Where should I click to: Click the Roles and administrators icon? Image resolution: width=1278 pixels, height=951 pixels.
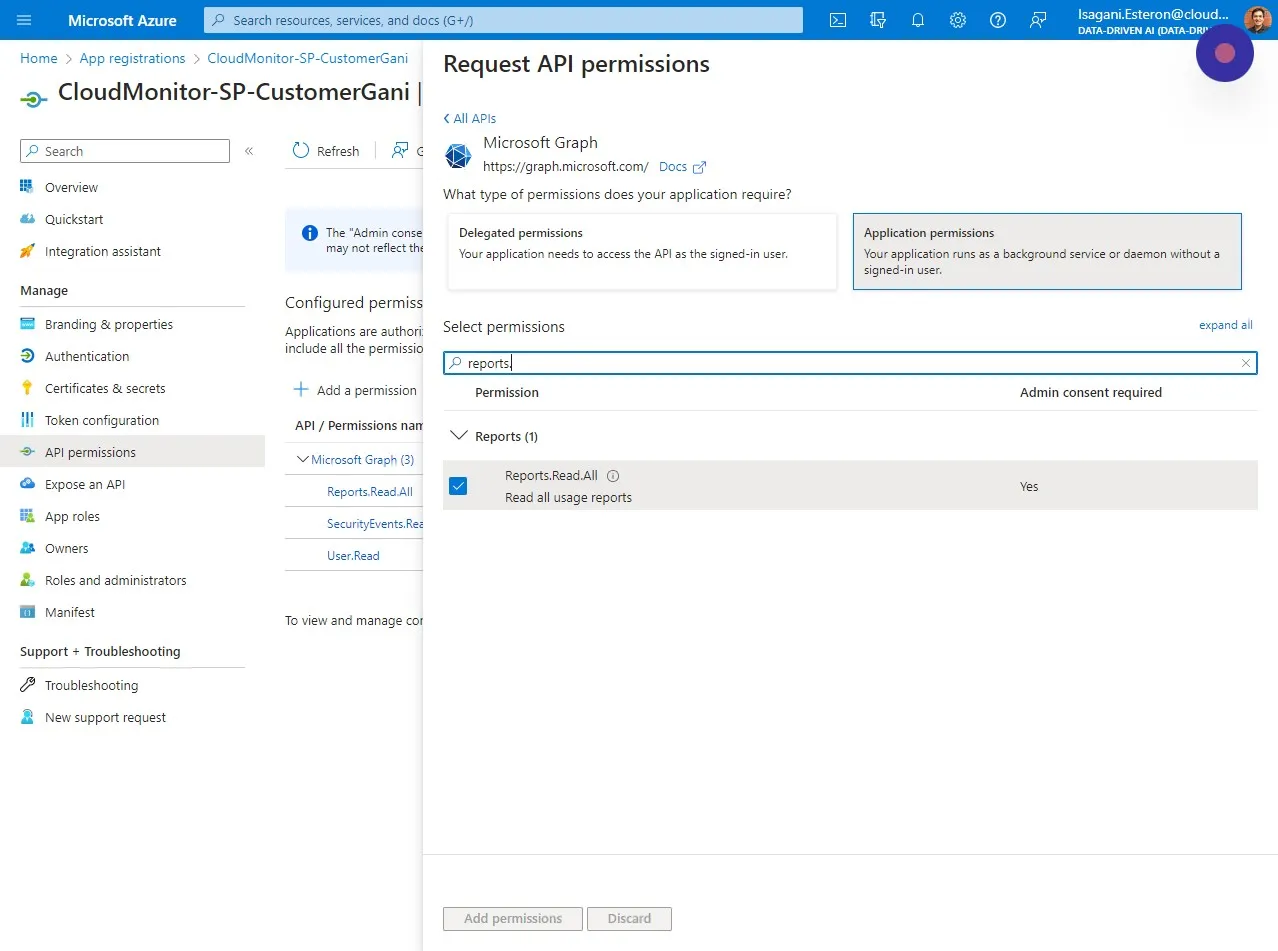pos(27,580)
